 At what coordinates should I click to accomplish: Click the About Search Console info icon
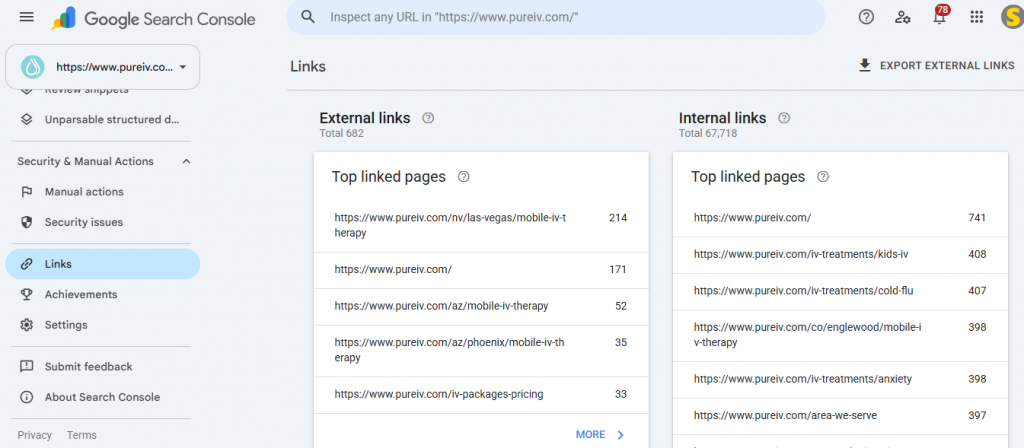[x=26, y=397]
